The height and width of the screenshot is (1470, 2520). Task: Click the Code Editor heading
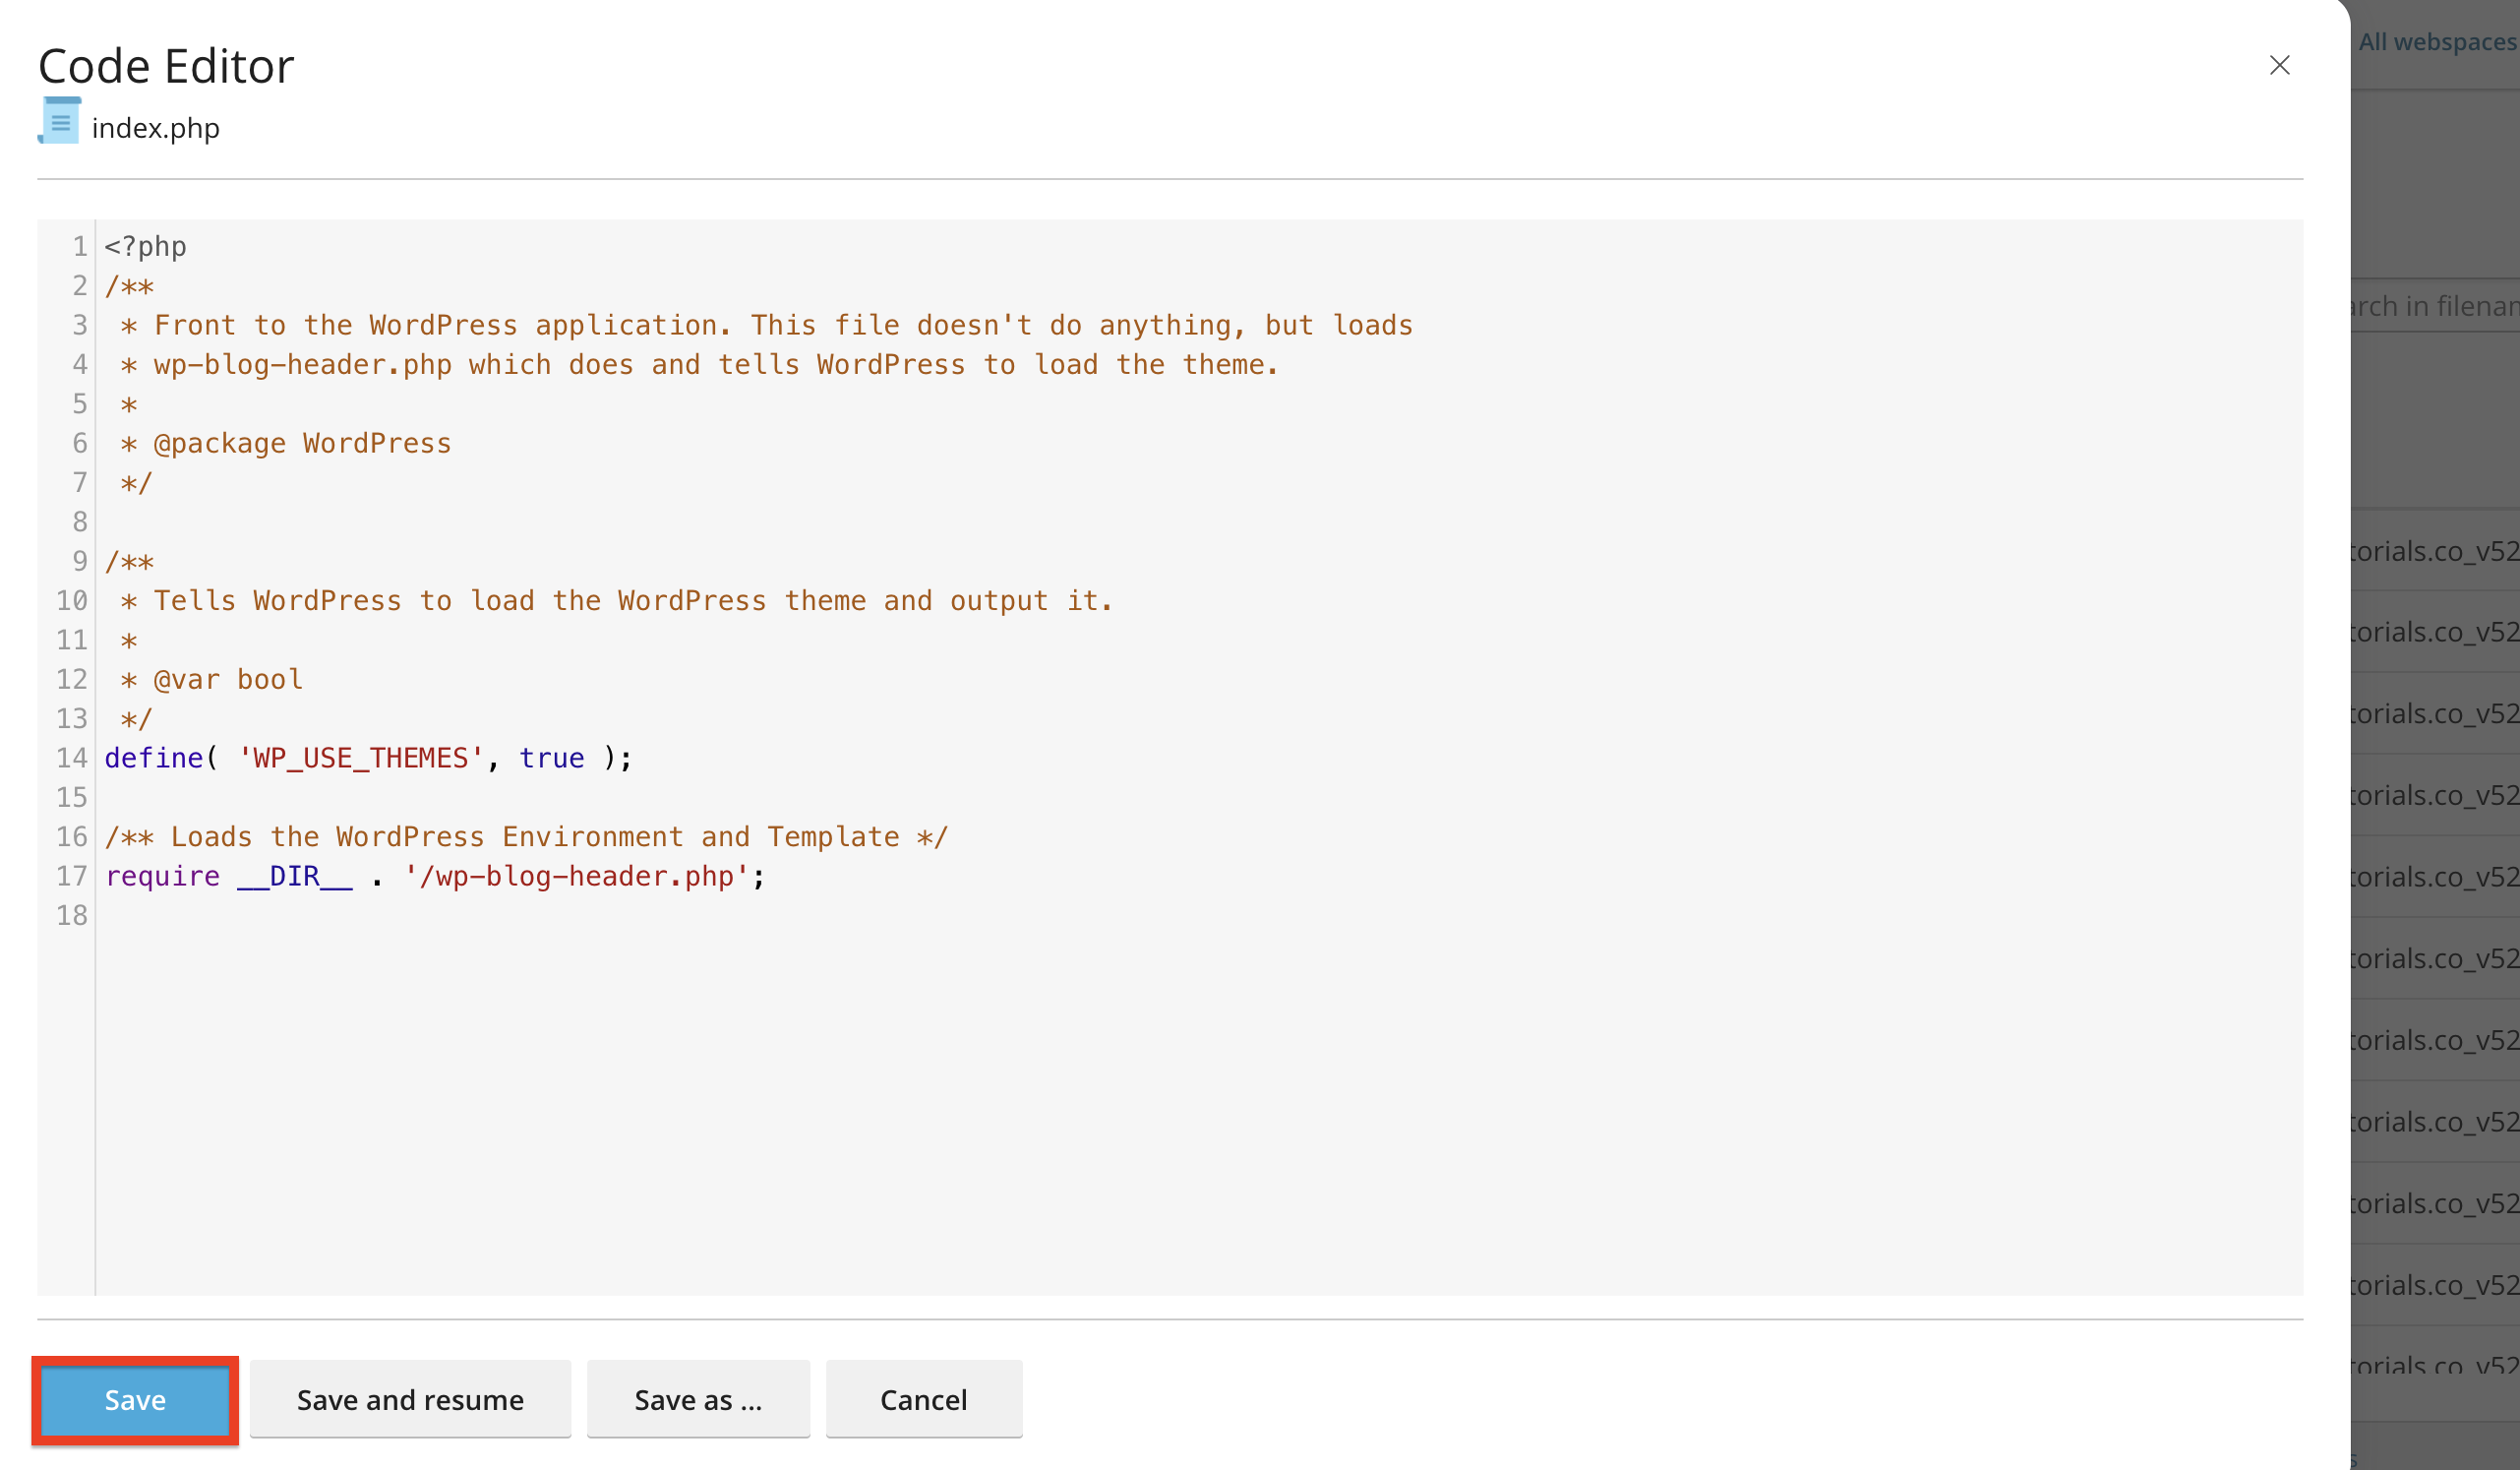tap(166, 66)
